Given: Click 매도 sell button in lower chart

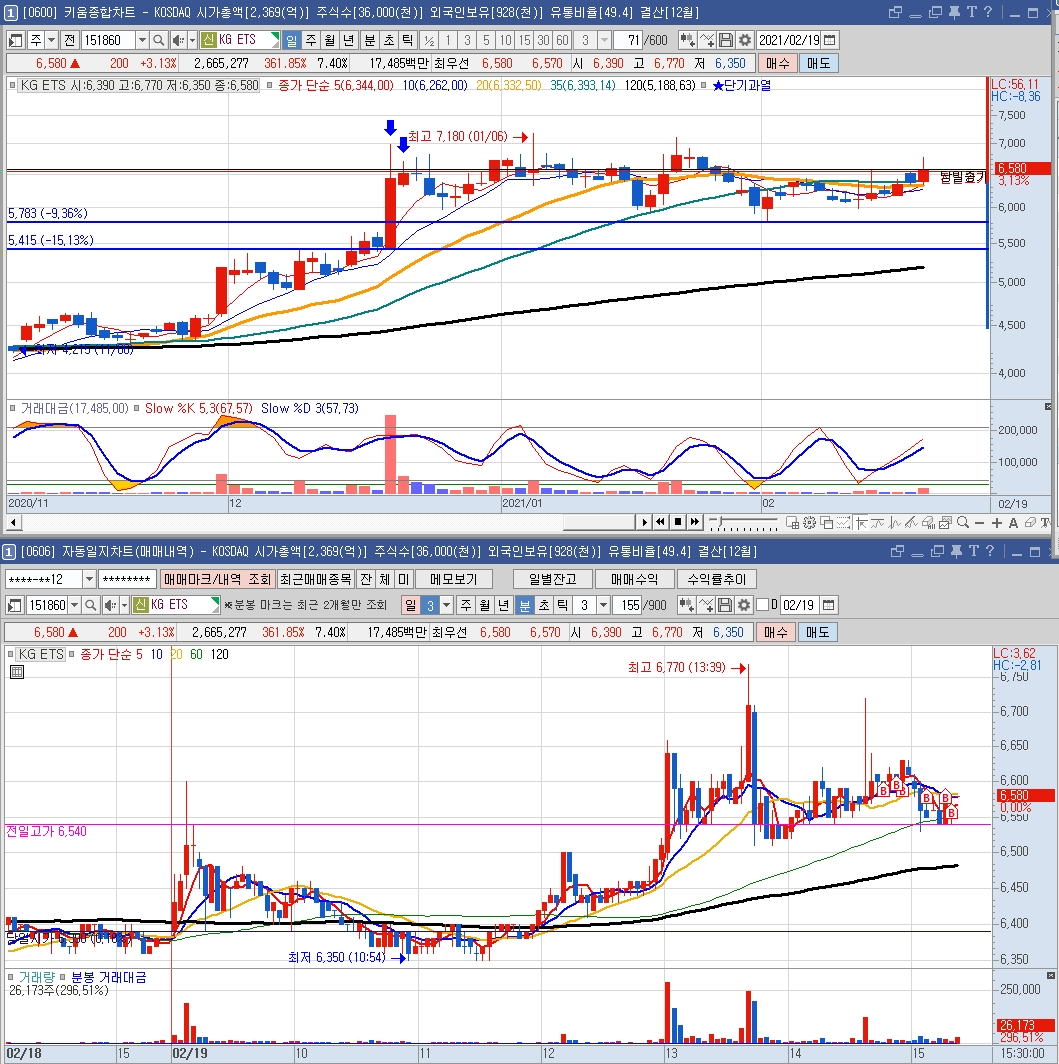Looking at the screenshot, I should (817, 632).
